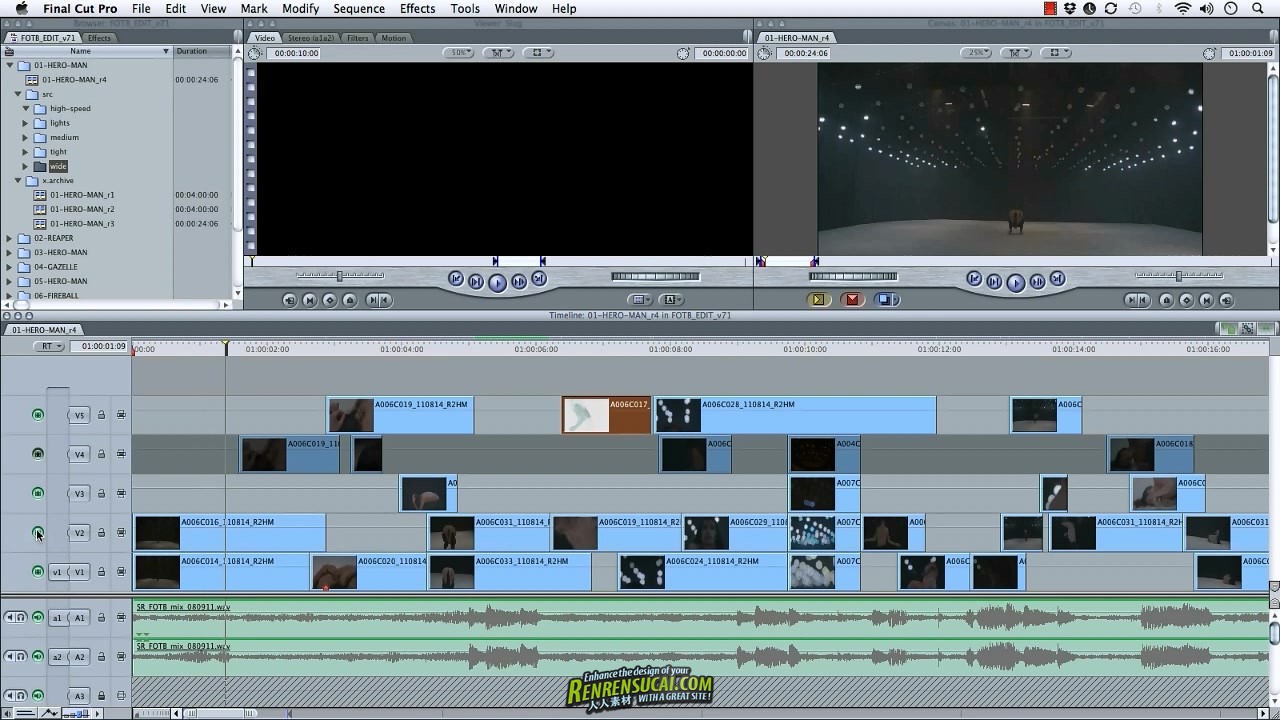Toggle Clip Overlays at Timeline bottom

(52, 713)
